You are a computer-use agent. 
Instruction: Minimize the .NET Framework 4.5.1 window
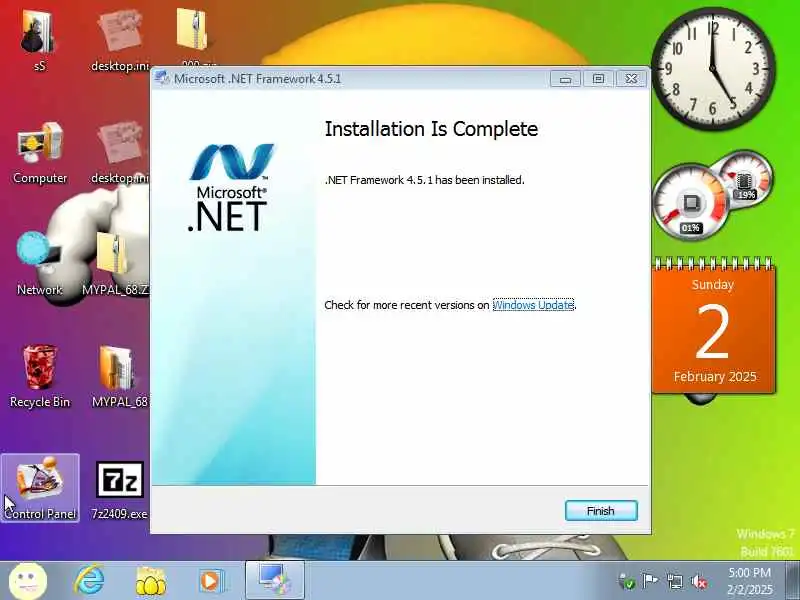point(565,79)
